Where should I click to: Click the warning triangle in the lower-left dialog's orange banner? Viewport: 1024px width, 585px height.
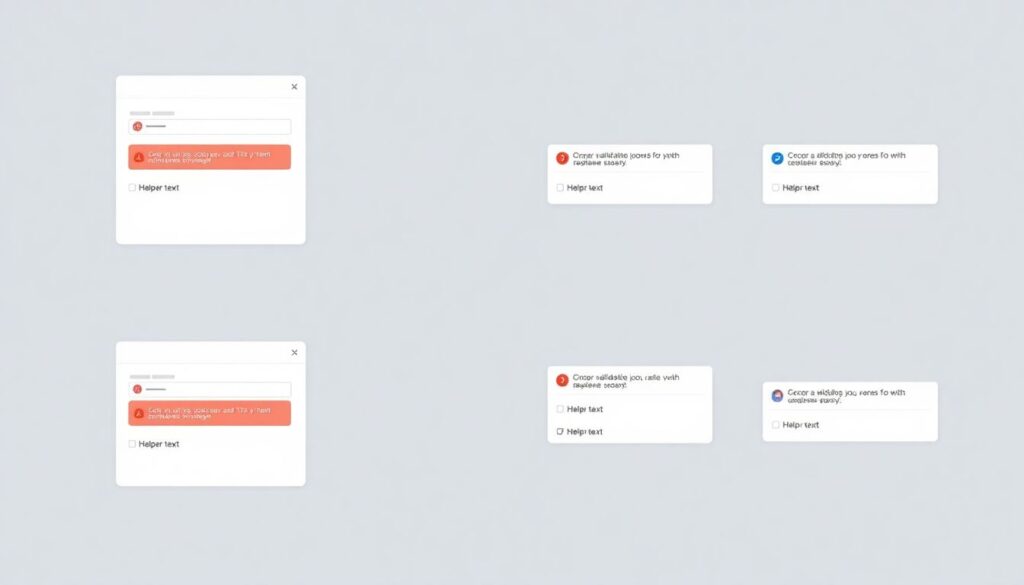tap(139, 414)
